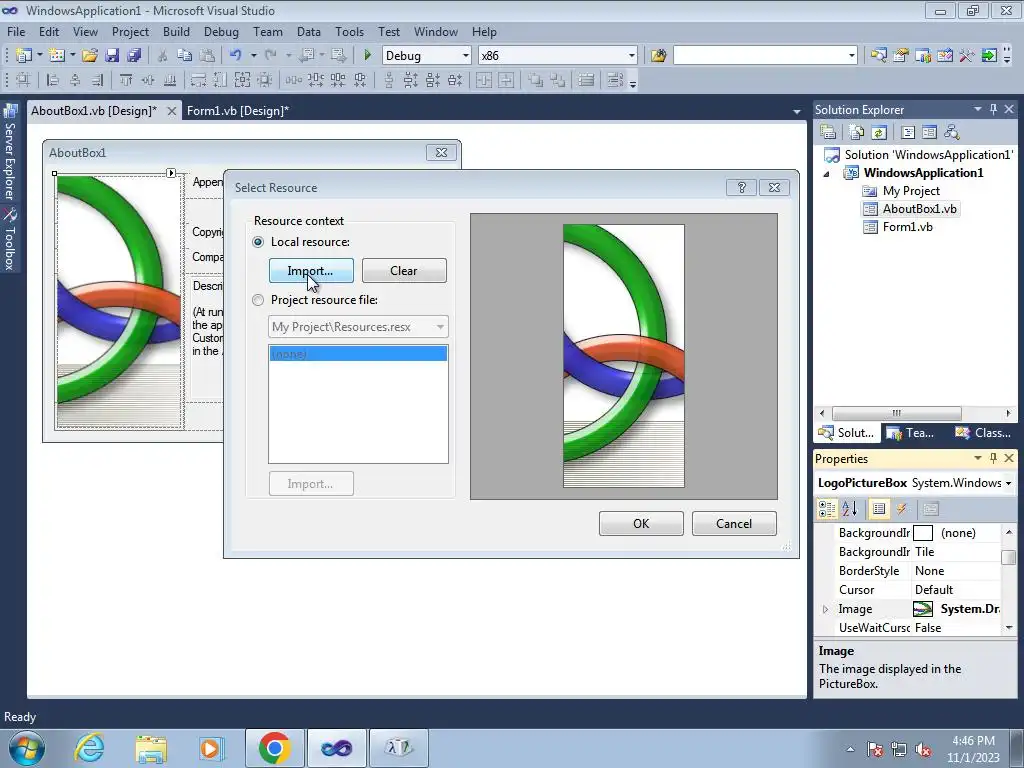Switch to the Class View panel tab

(x=983, y=432)
